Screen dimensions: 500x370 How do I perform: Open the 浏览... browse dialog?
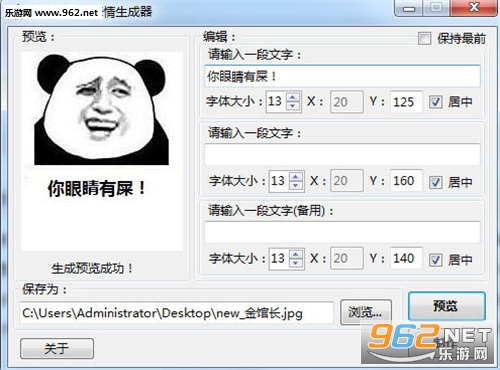[x=366, y=312]
